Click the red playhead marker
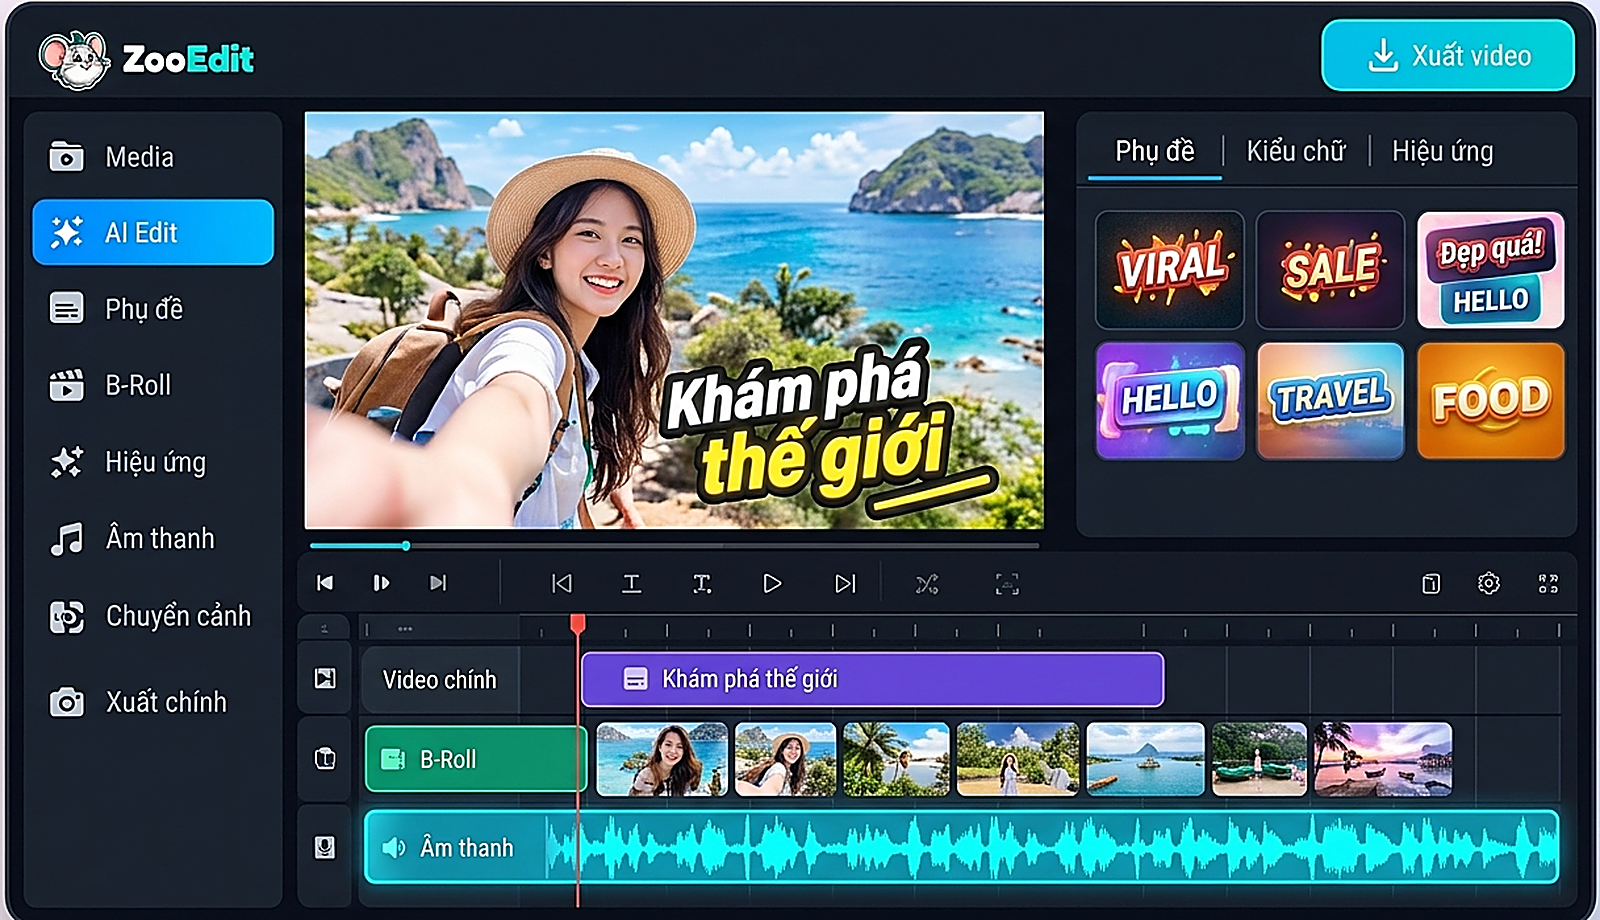Screen dimensions: 1600x920 click(578, 624)
